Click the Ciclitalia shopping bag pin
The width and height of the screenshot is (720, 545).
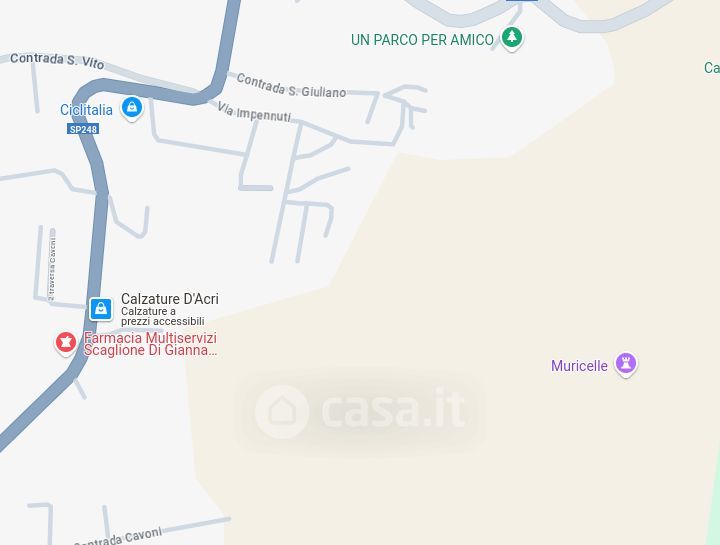click(132, 108)
